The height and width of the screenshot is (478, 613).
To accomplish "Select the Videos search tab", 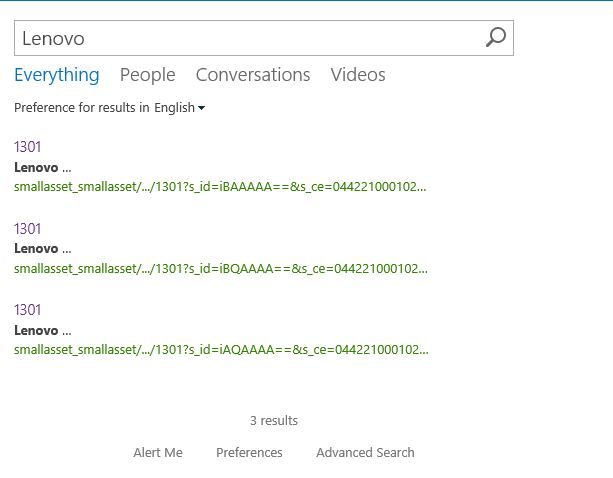I will [x=358, y=75].
